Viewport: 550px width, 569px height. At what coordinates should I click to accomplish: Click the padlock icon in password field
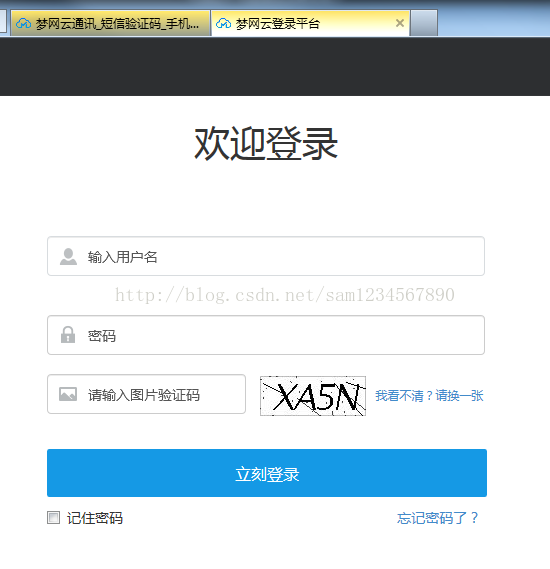68,335
